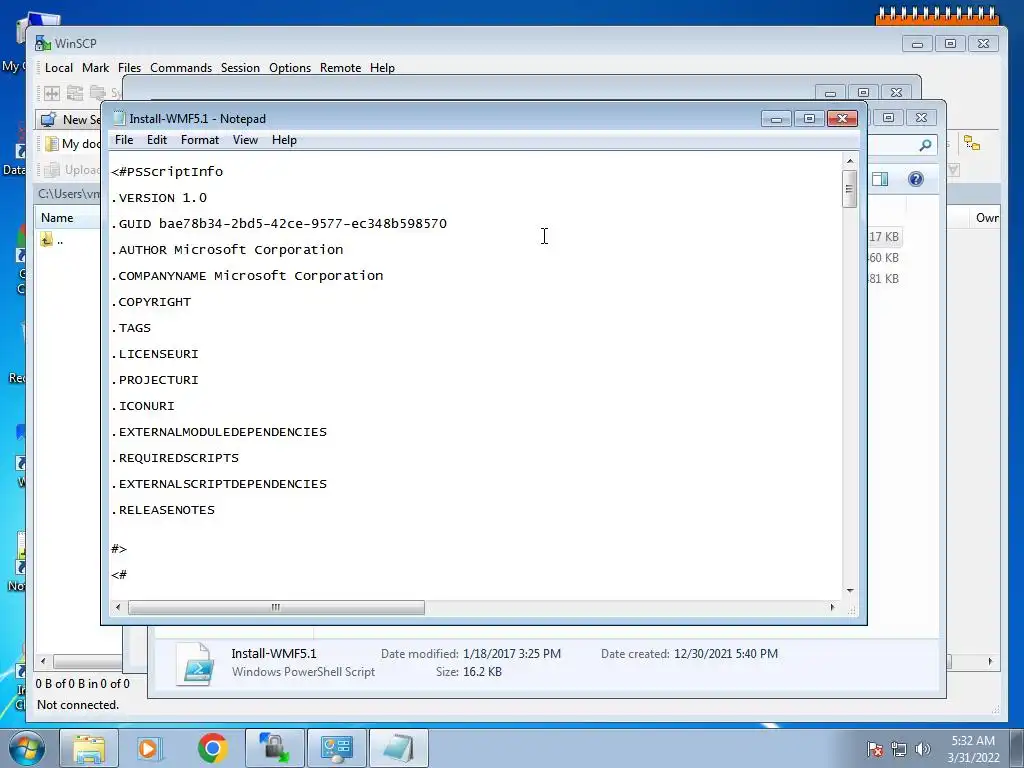Close the Install-WMF5.1 Notepad window
Screen dimensions: 1024x768
click(x=842, y=119)
